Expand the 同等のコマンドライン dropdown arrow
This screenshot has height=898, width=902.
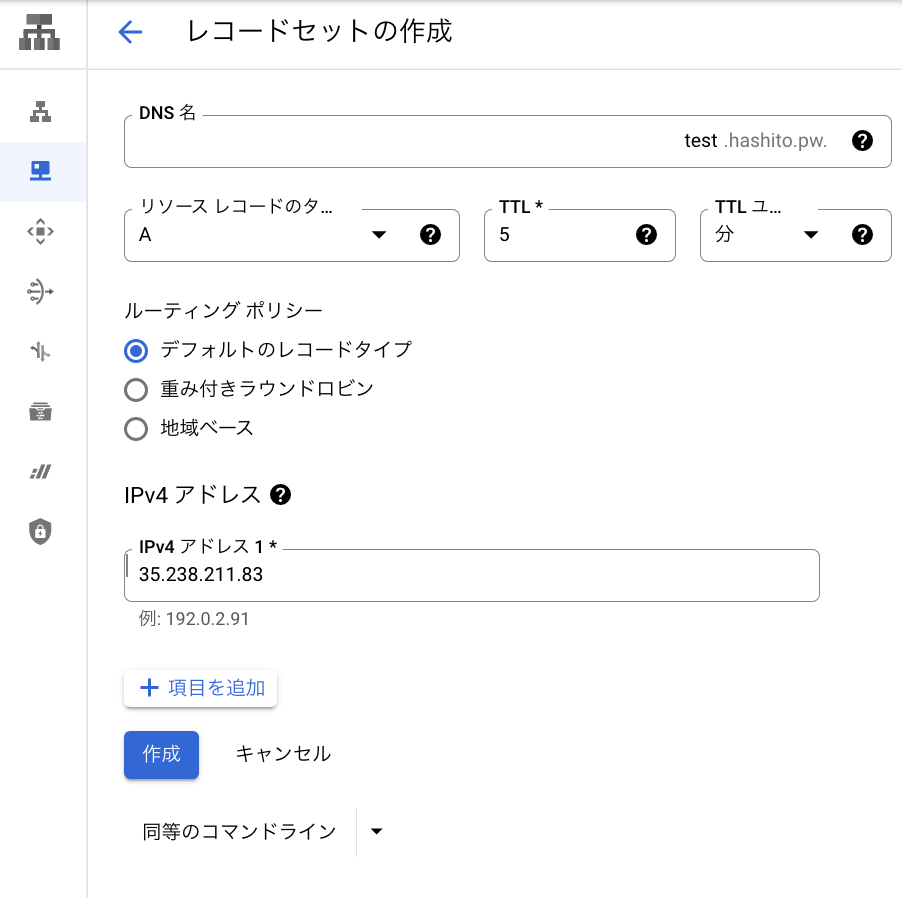tap(376, 831)
